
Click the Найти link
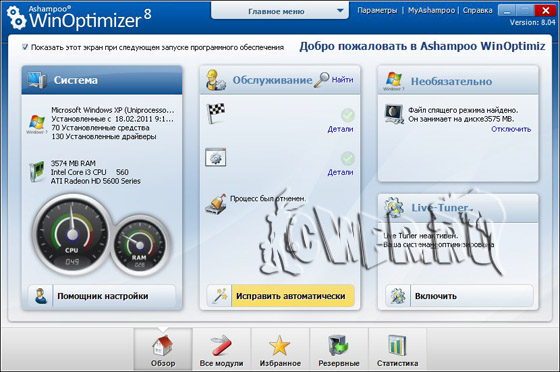tap(342, 80)
